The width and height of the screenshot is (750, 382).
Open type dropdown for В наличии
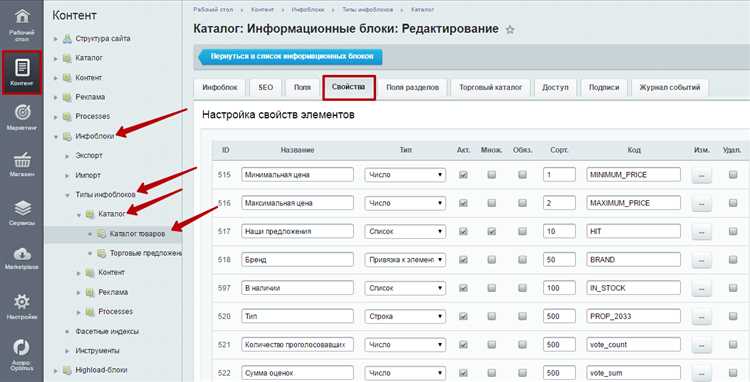pyautogui.click(x=405, y=288)
